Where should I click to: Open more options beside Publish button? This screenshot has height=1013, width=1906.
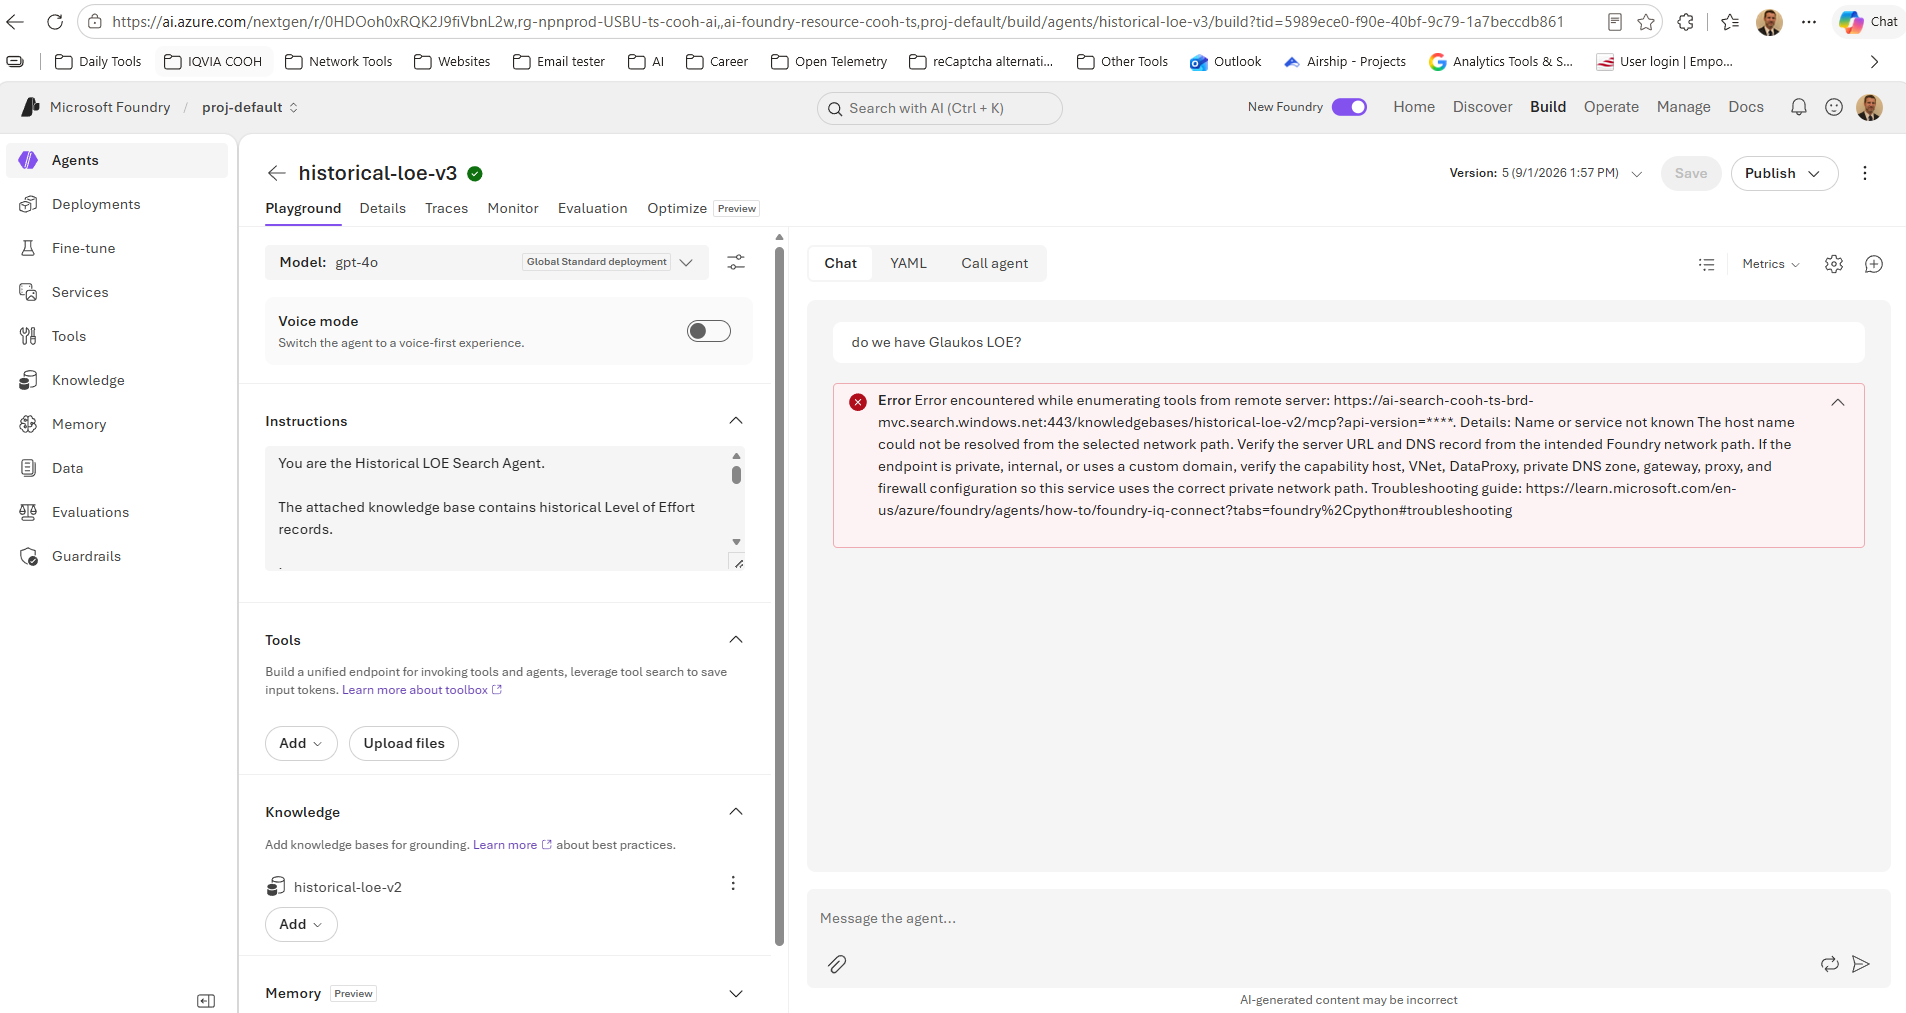click(x=1865, y=173)
